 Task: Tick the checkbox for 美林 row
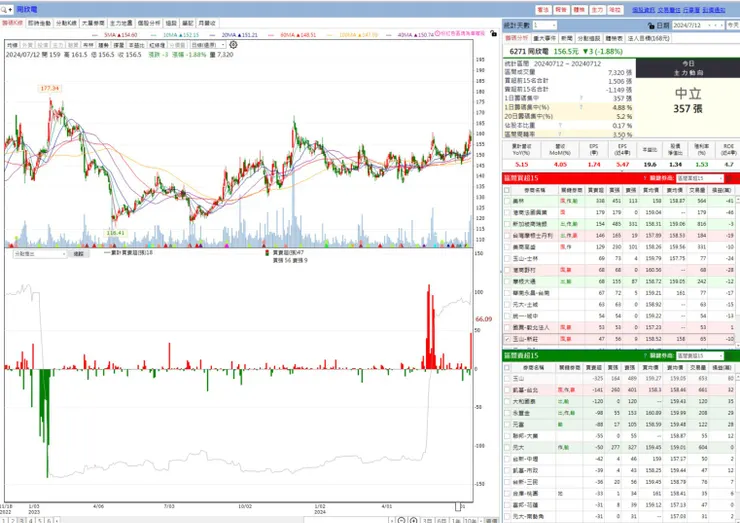(507, 201)
